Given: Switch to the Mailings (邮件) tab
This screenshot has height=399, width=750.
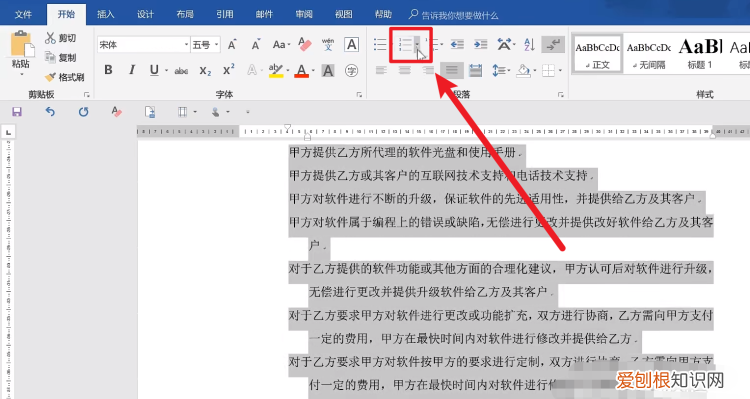Looking at the screenshot, I should (264, 14).
